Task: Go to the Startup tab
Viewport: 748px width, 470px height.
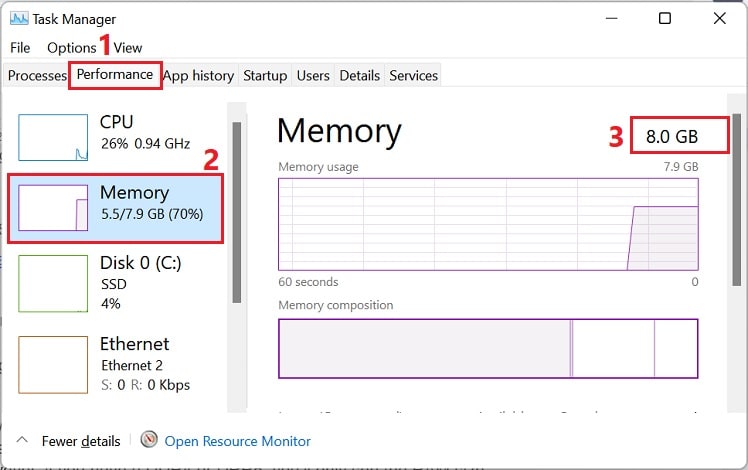Action: (265, 75)
